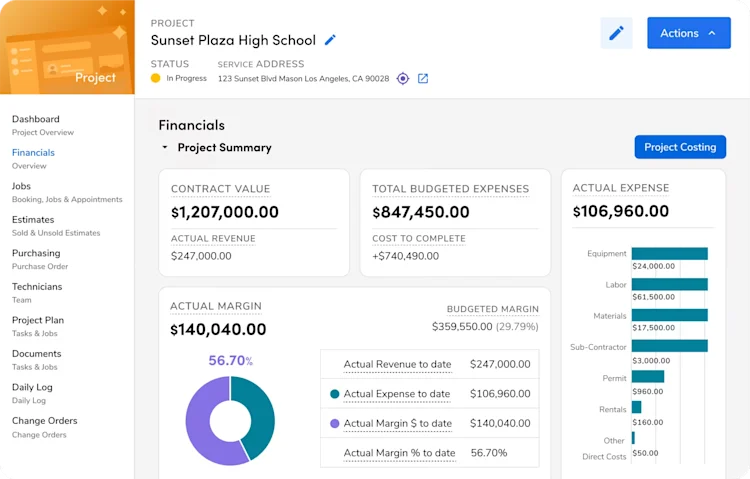Screen dimensions: 750x479
Task: Click the teal segment of donut chart
Action: 261,416
